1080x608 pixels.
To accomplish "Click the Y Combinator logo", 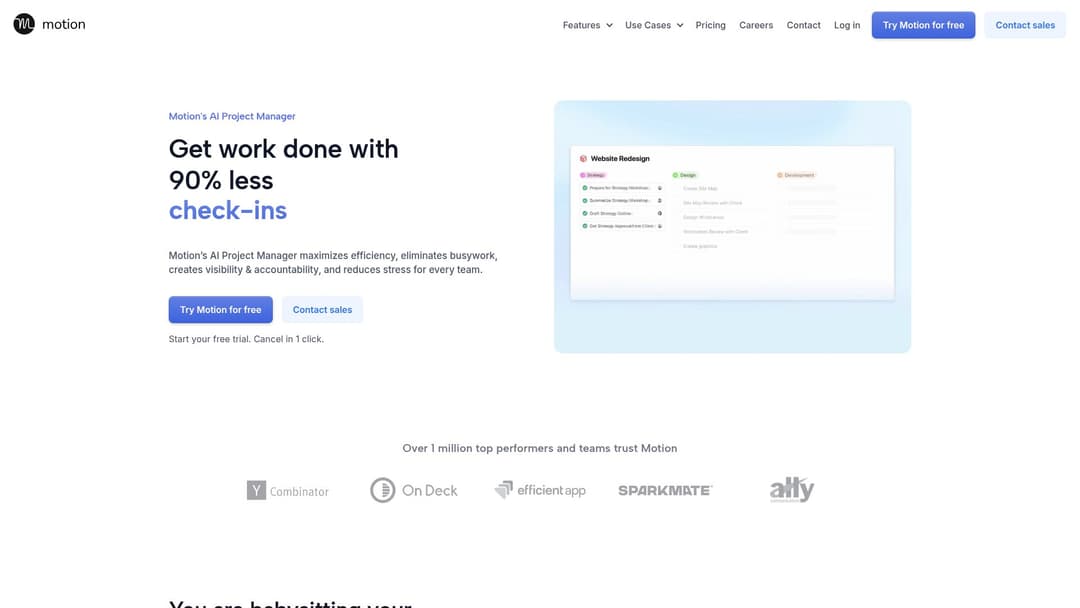I will tap(288, 490).
